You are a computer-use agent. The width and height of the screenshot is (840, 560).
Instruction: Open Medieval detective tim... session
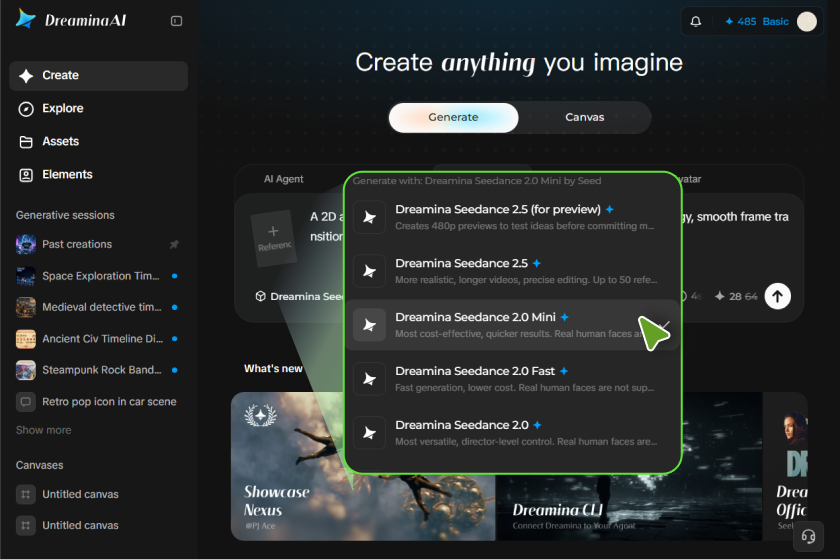(99, 307)
